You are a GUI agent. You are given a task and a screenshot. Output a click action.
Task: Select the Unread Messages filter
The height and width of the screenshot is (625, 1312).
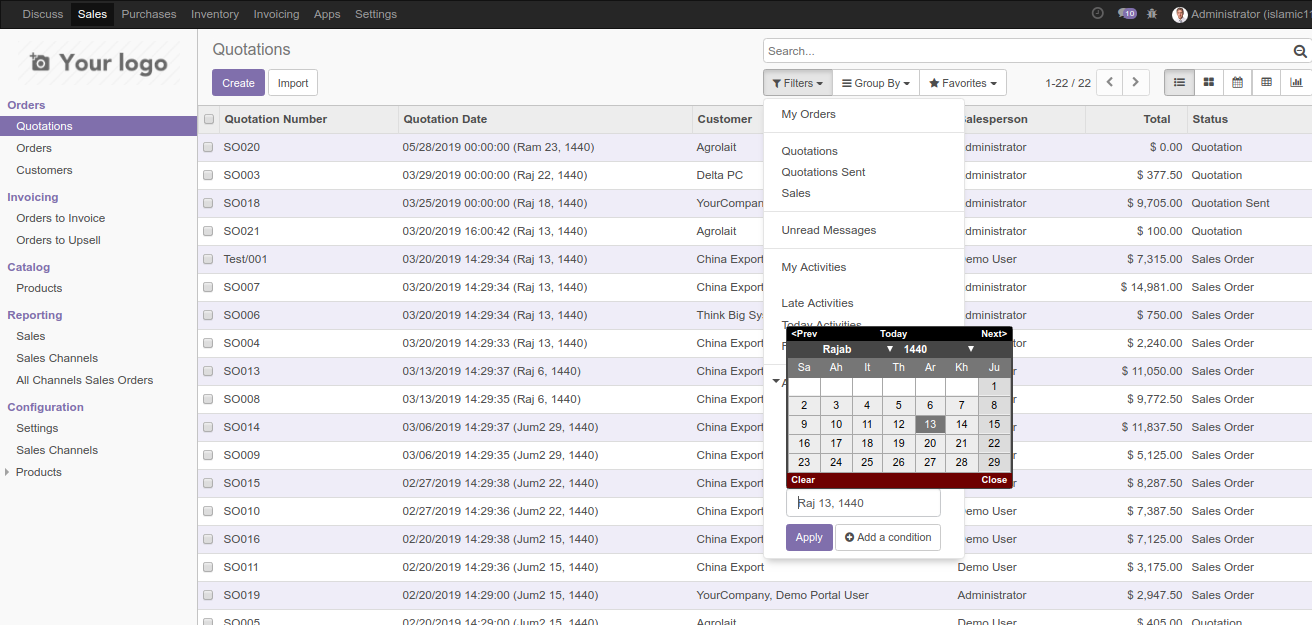tap(864, 230)
